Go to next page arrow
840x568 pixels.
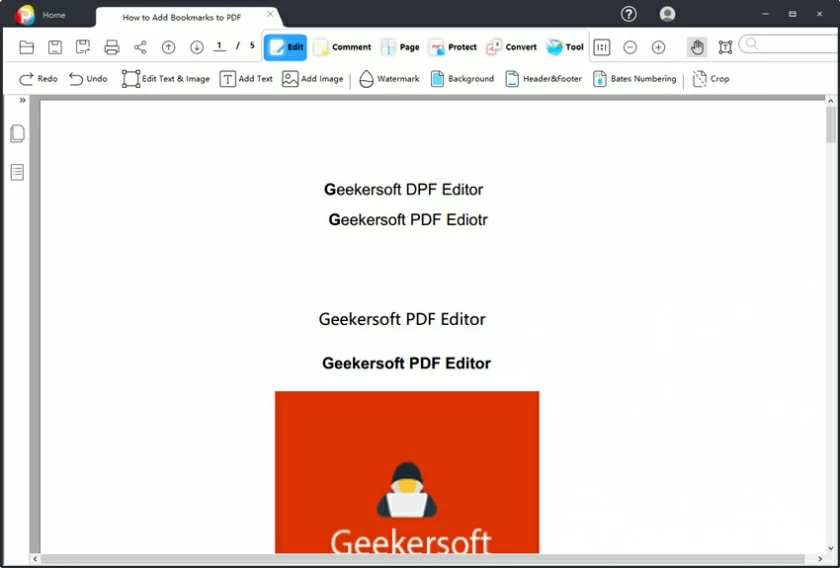197,47
